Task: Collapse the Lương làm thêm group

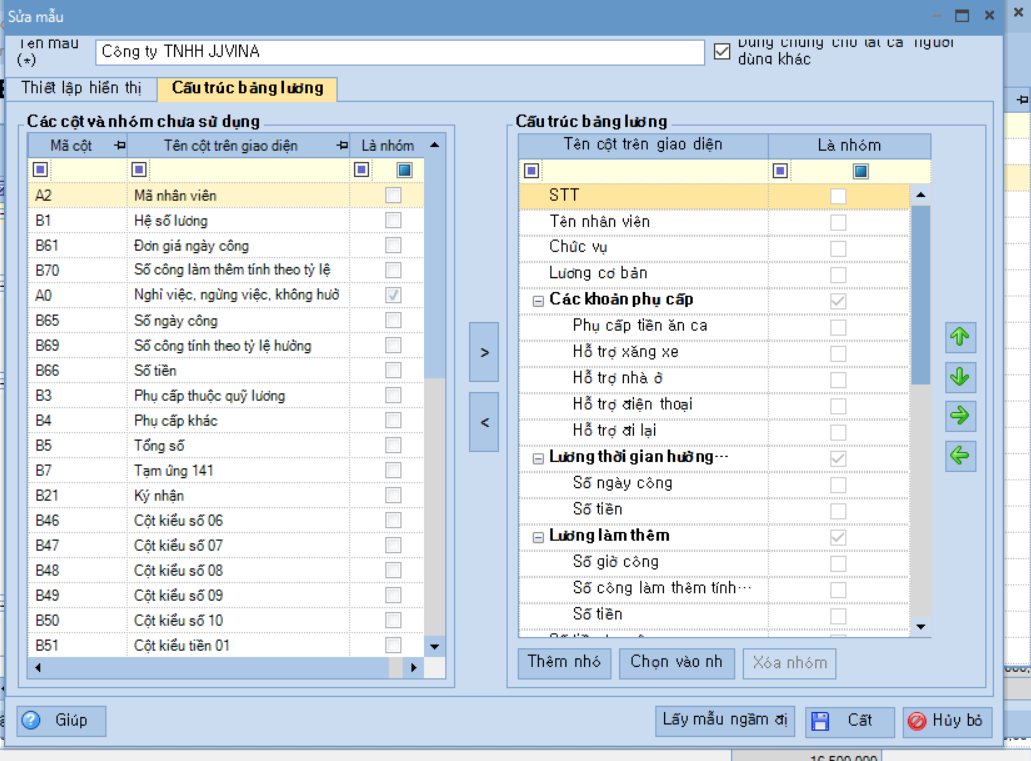Action: pos(538,536)
